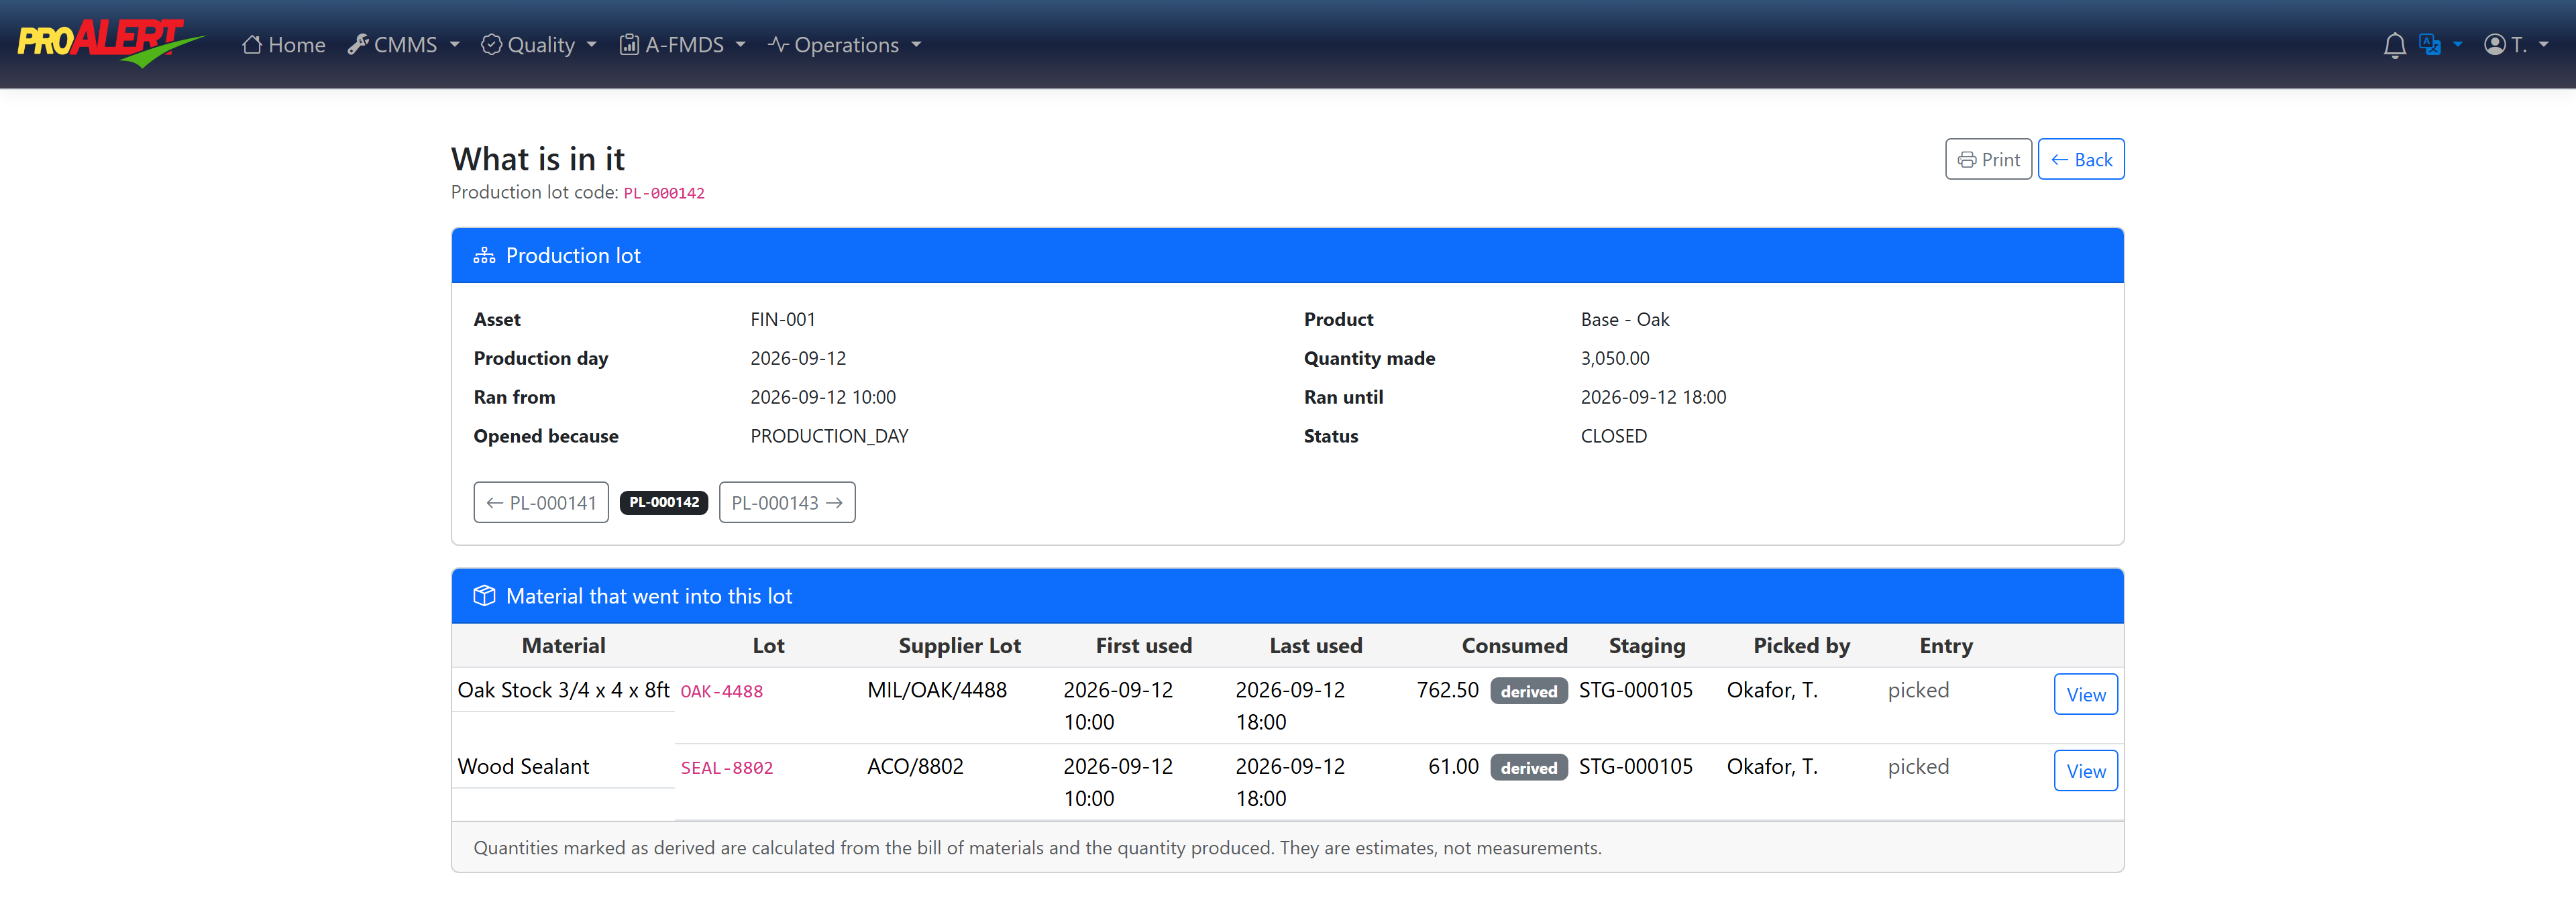Image resolution: width=2576 pixels, height=916 pixels.
Task: Click the Picked by column header
Action: coord(1802,646)
